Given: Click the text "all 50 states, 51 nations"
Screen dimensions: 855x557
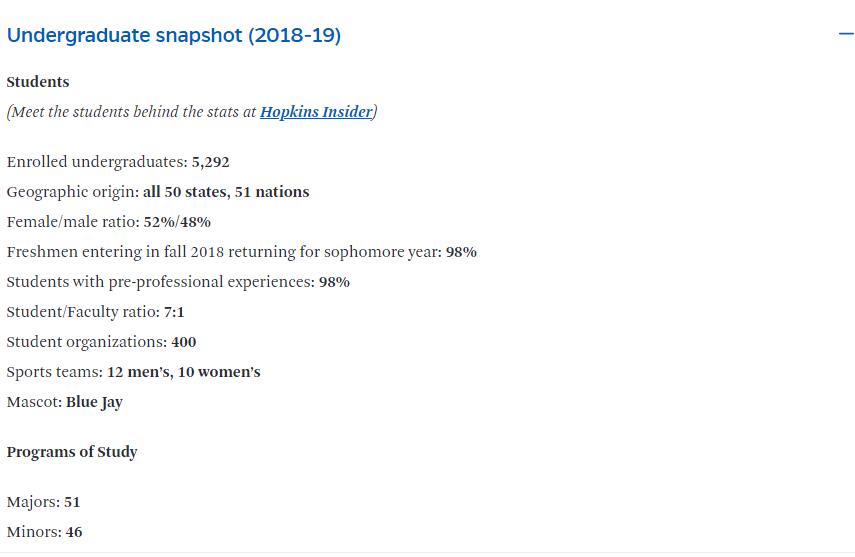Looking at the screenshot, I should click(226, 192).
